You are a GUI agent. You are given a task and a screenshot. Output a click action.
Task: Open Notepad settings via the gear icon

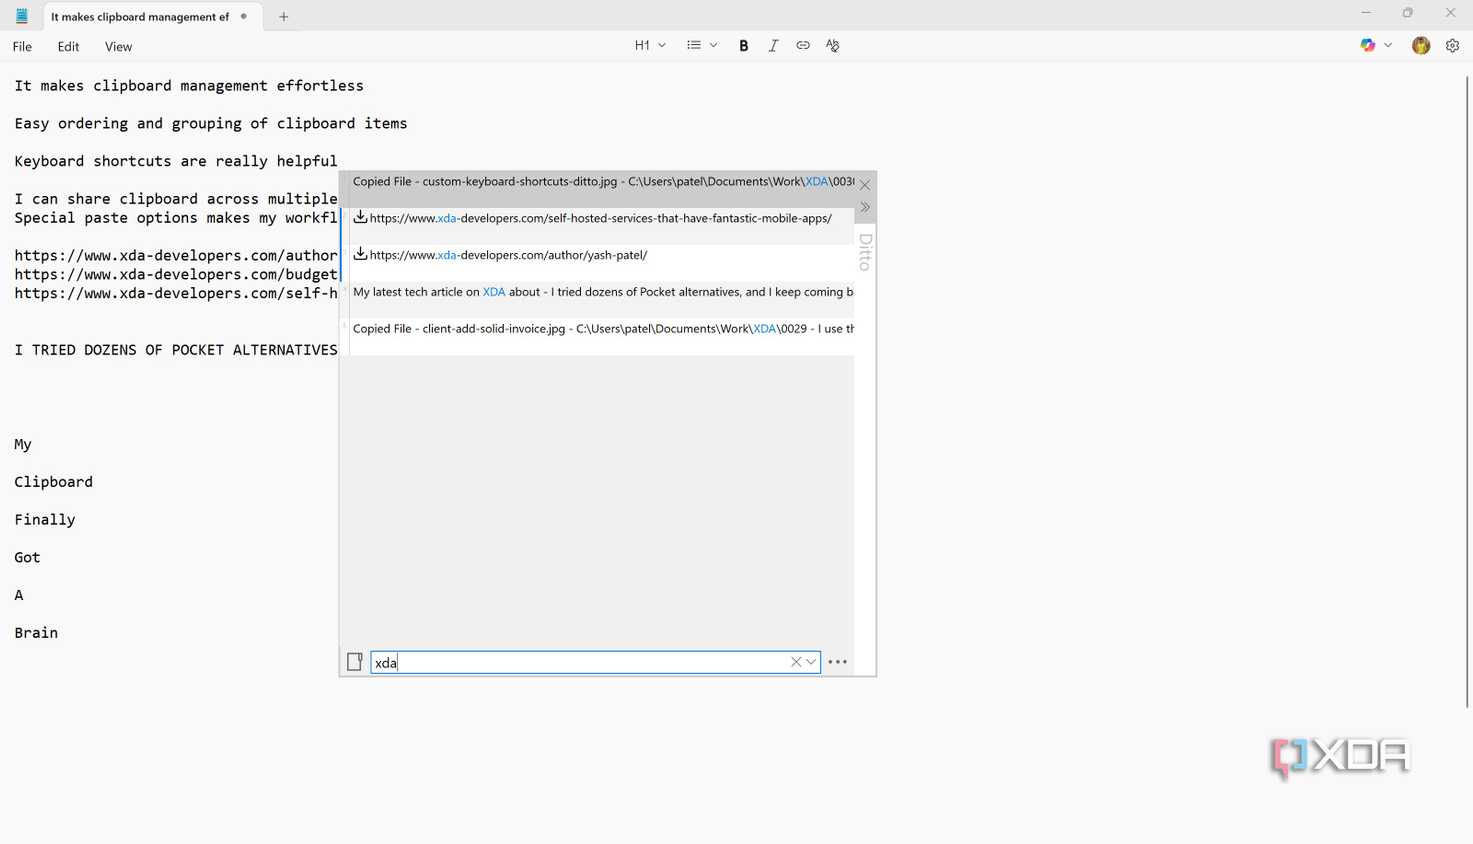tap(1453, 46)
